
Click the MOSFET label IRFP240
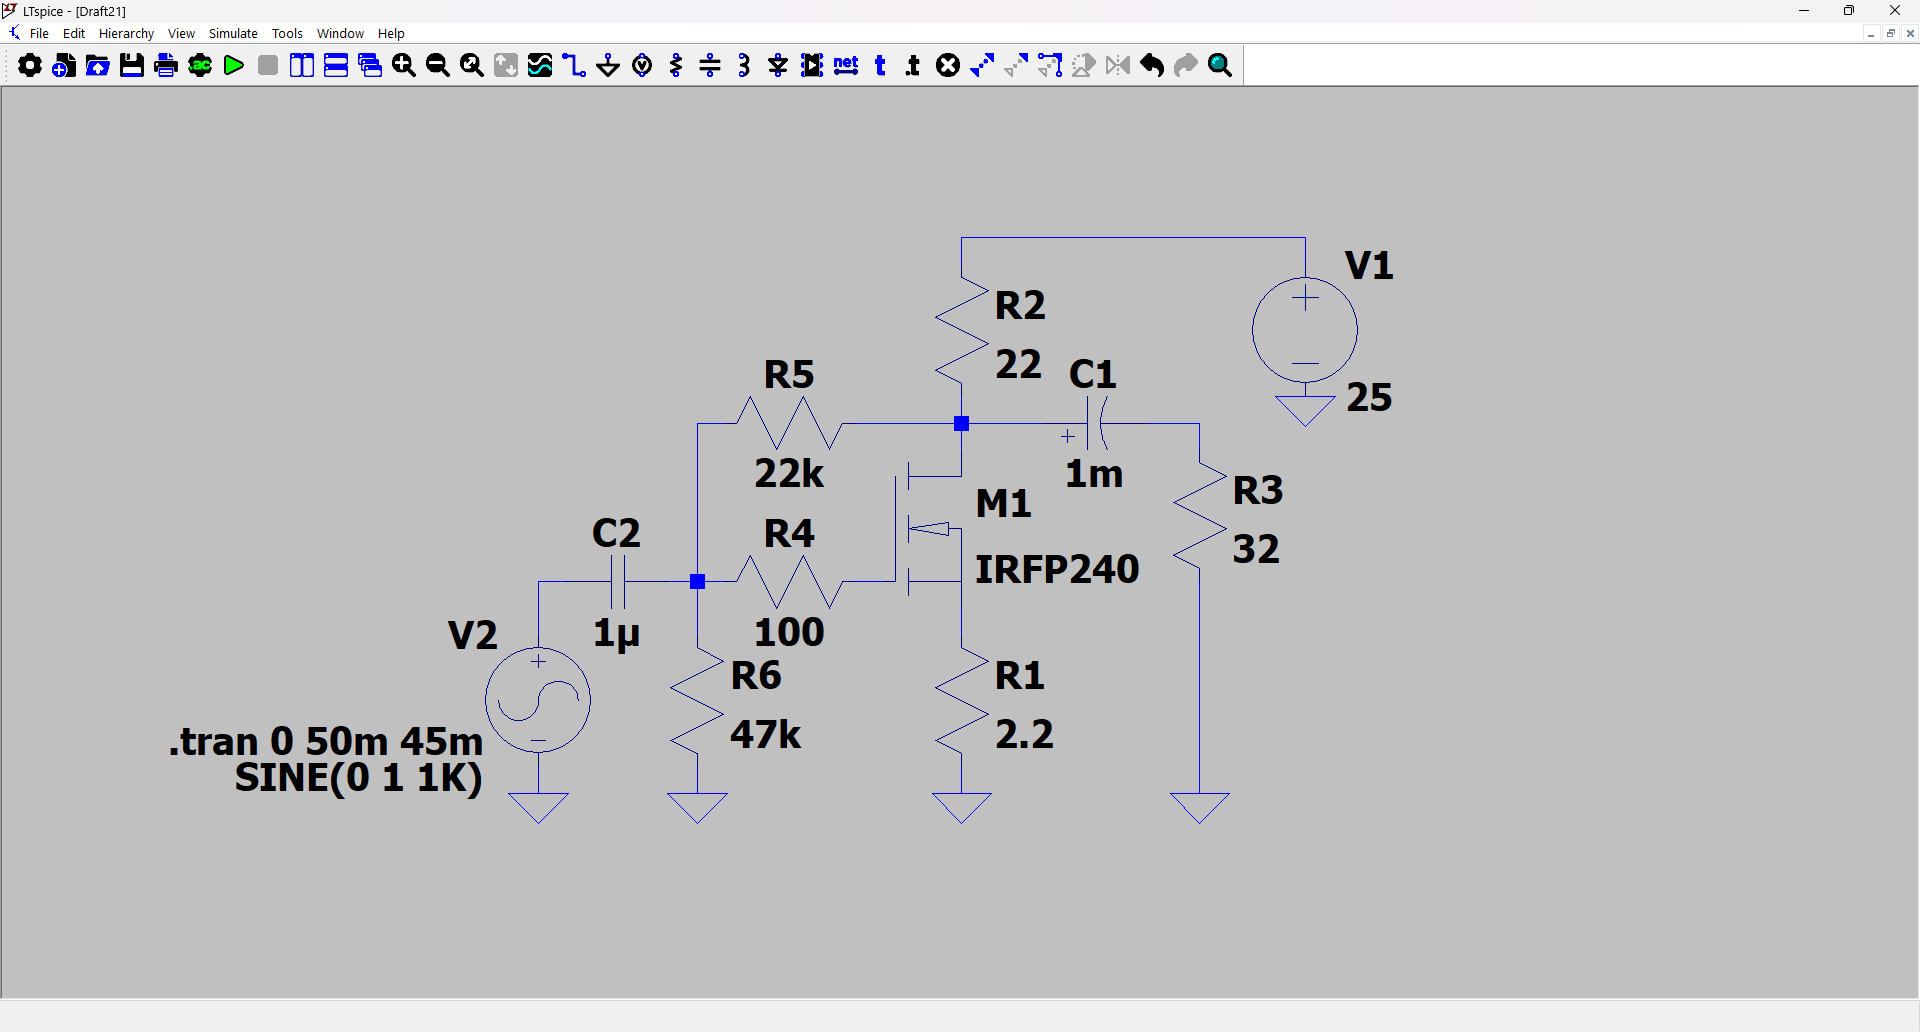pyautogui.click(x=1057, y=569)
